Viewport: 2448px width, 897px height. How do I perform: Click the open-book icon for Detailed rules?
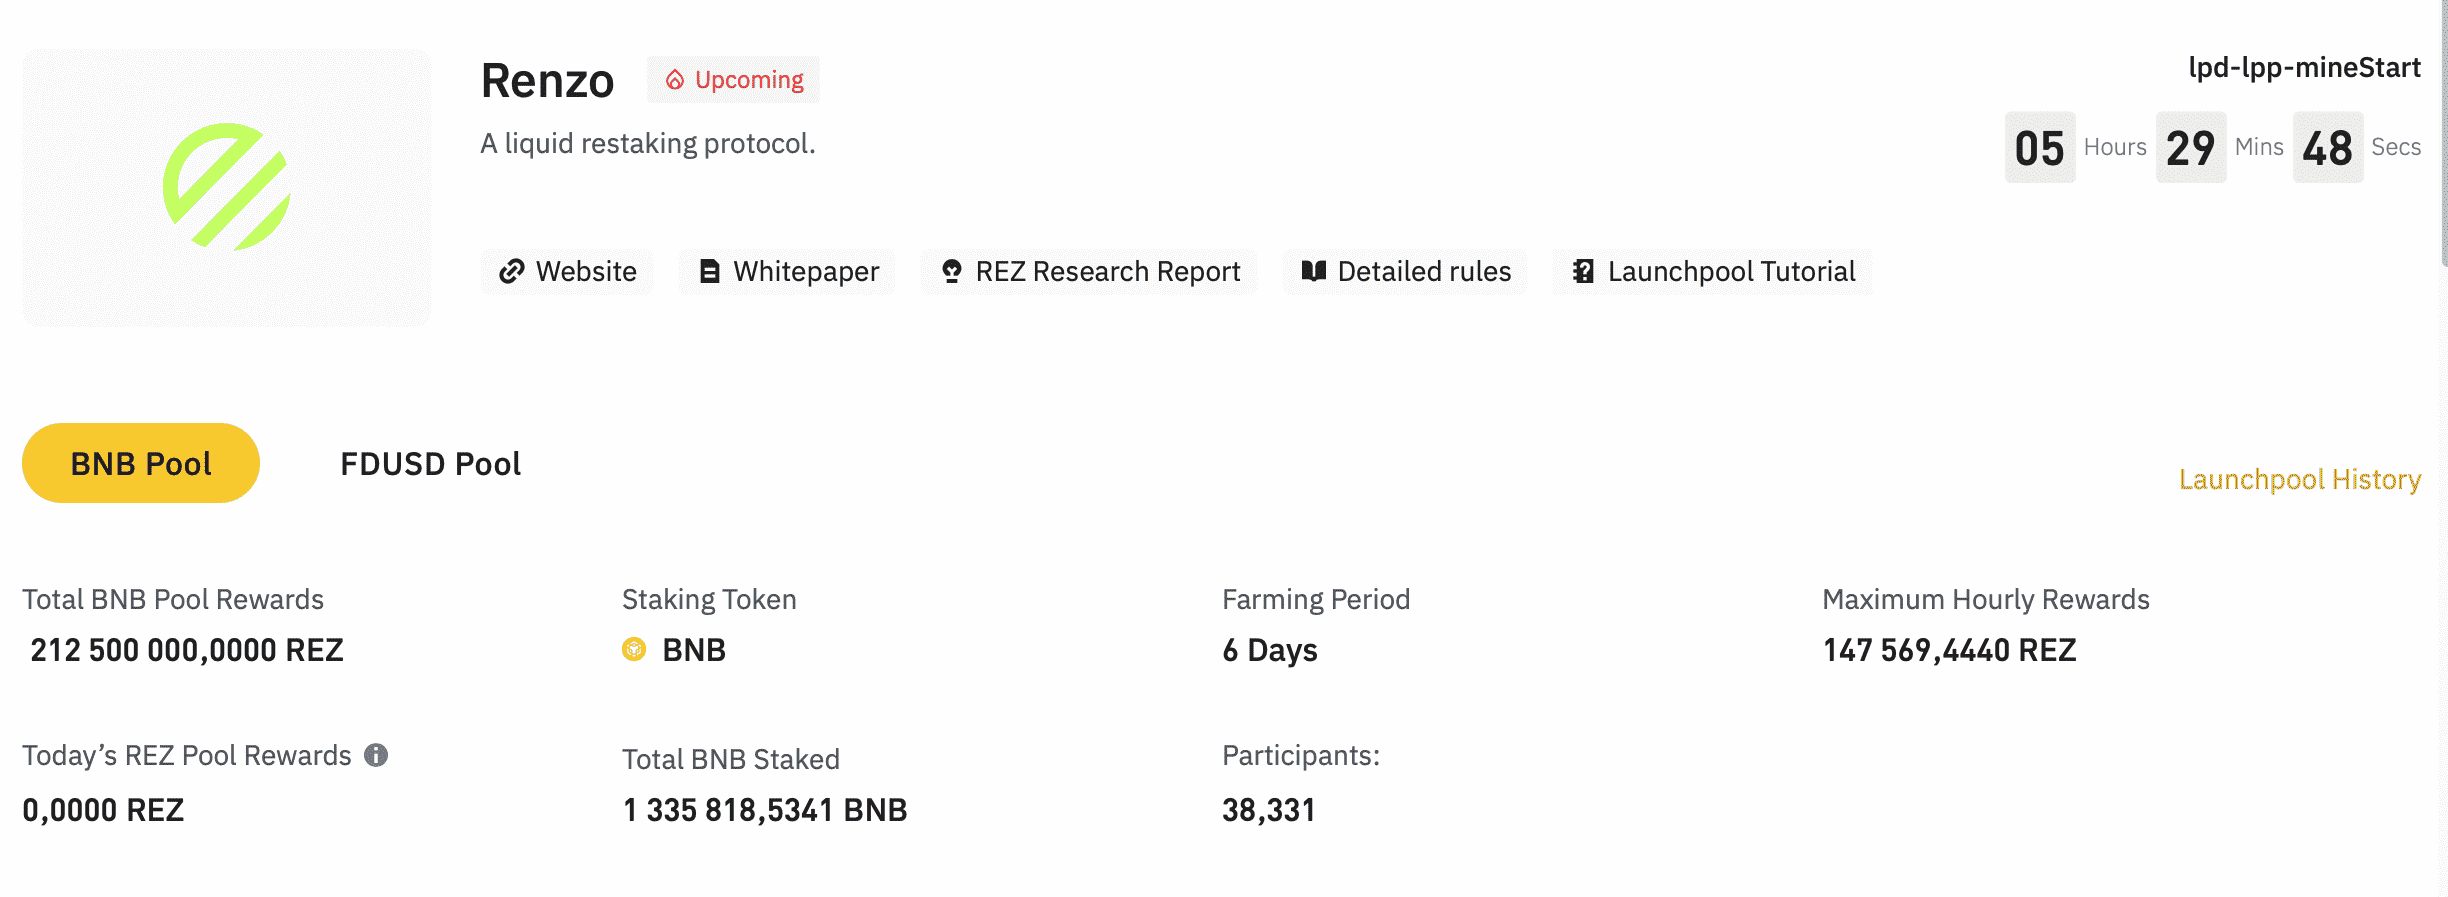point(1313,271)
